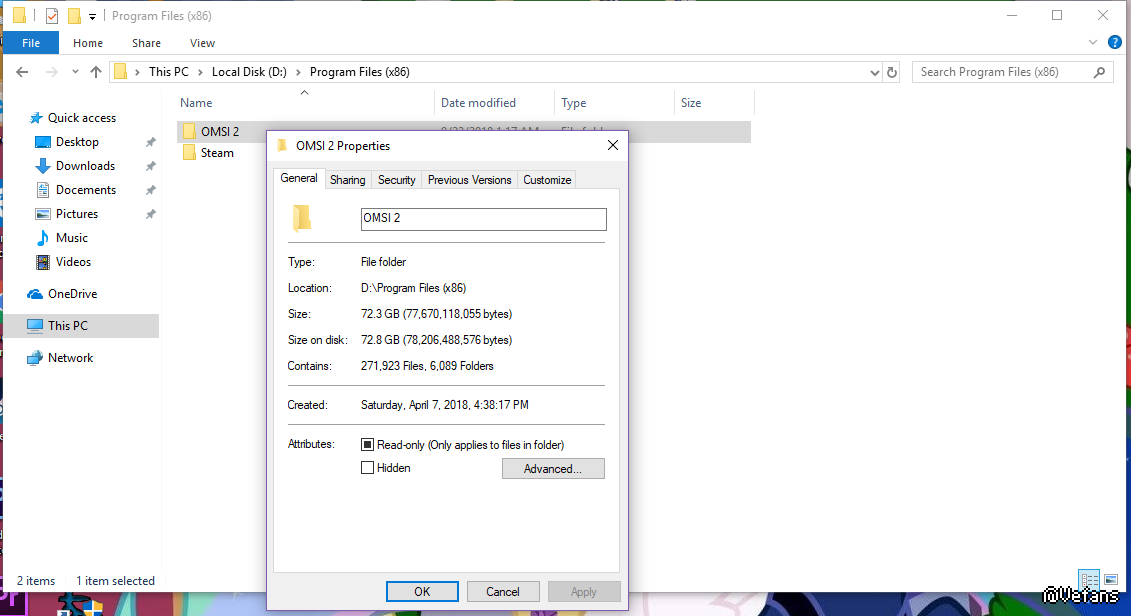This screenshot has height=616, width=1131.
Task: Click the Music note icon in sidebar
Action: coord(43,238)
